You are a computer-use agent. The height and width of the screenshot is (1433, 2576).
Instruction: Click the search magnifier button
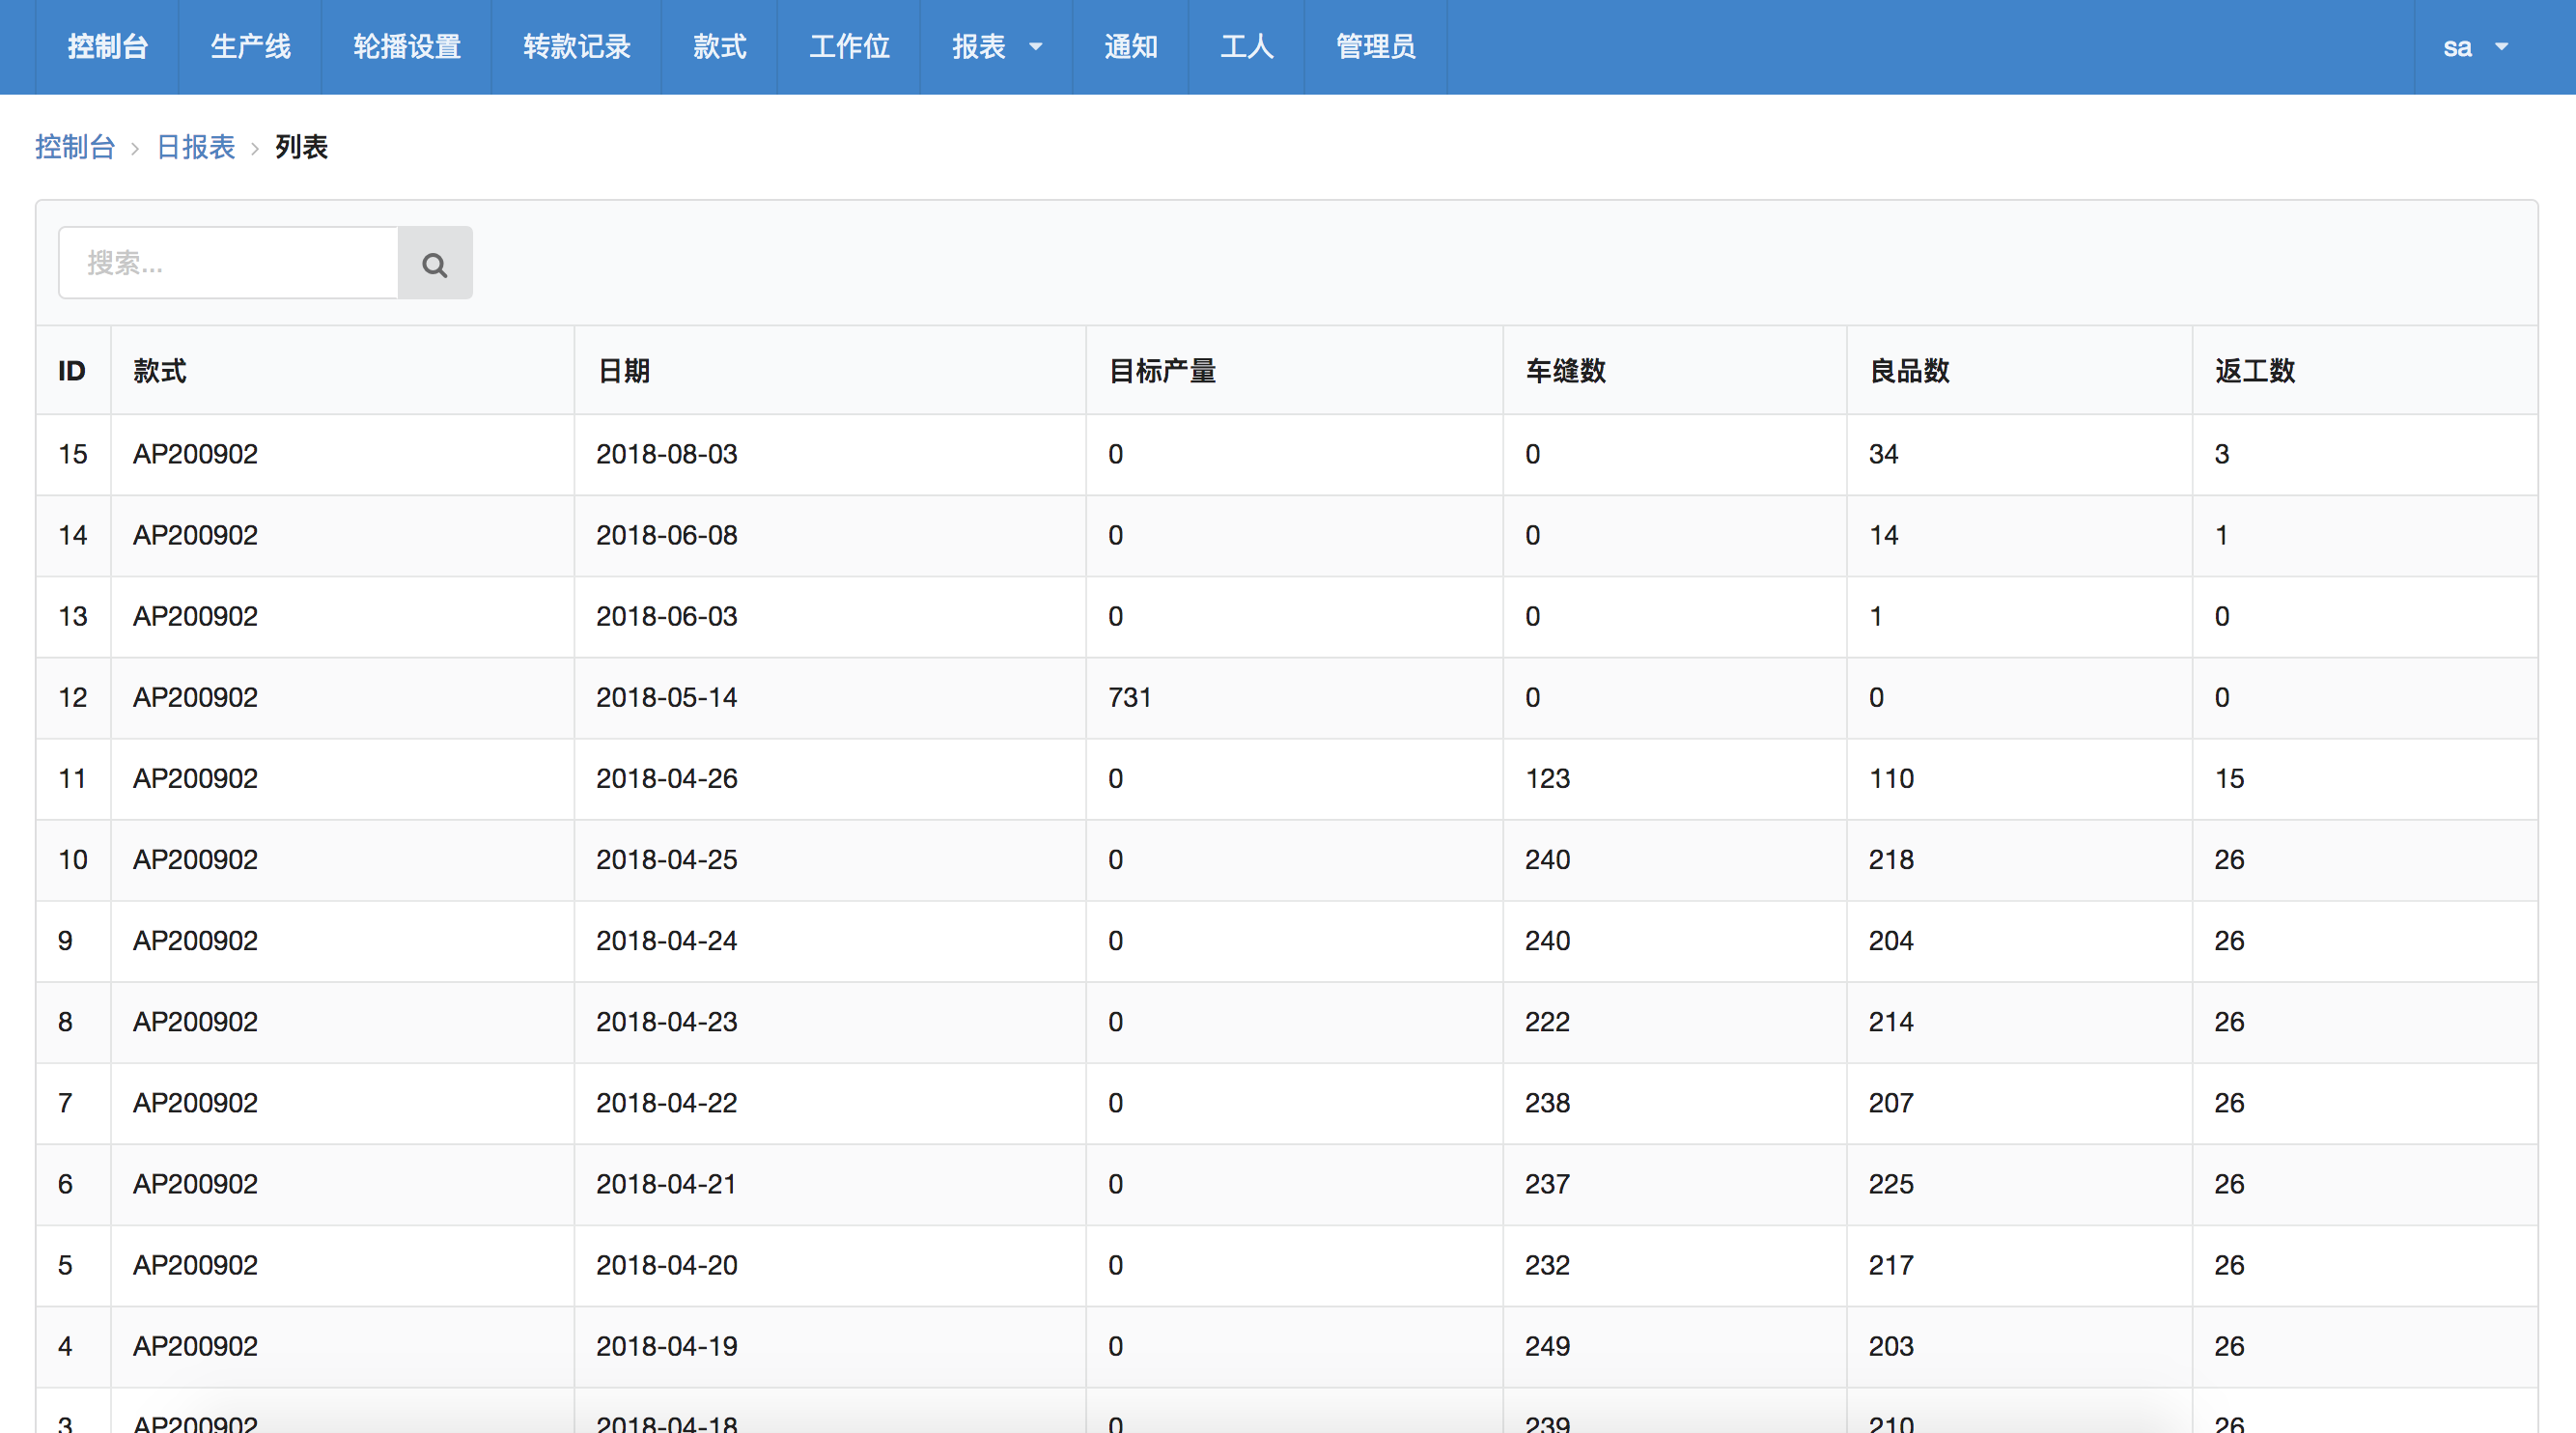coord(435,263)
